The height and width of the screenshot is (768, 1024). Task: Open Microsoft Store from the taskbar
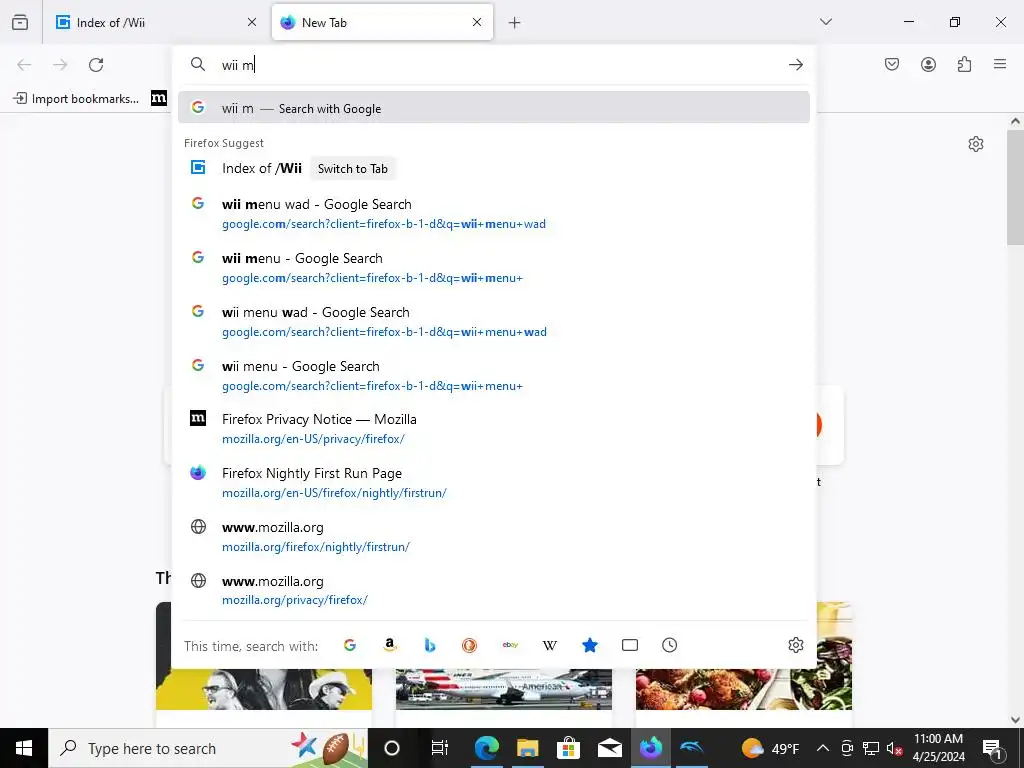[x=569, y=748]
